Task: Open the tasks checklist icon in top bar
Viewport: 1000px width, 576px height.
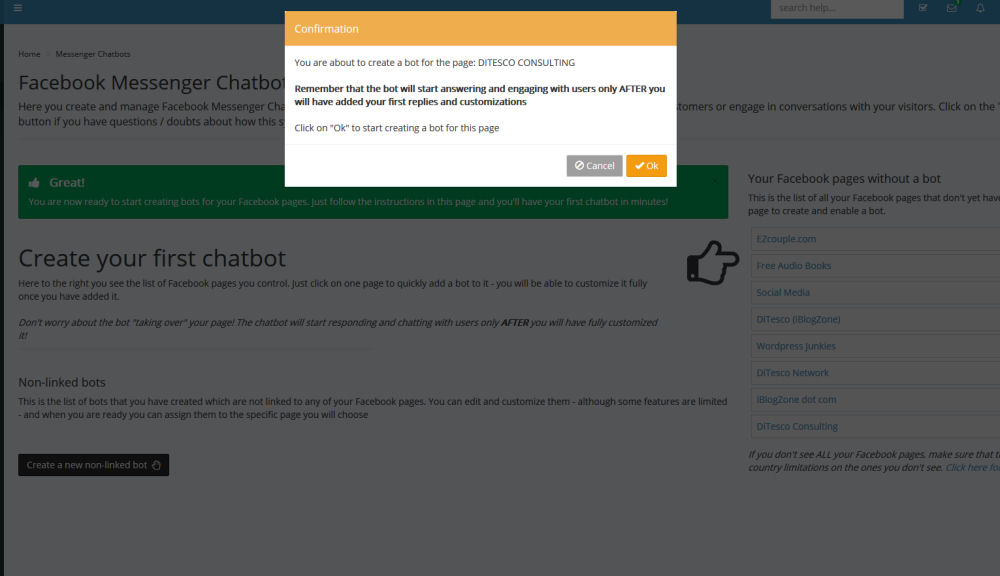Action: click(923, 8)
